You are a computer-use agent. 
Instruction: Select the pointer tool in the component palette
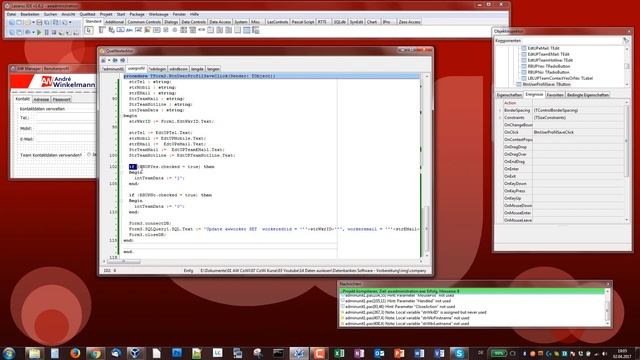[x=89, y=30]
